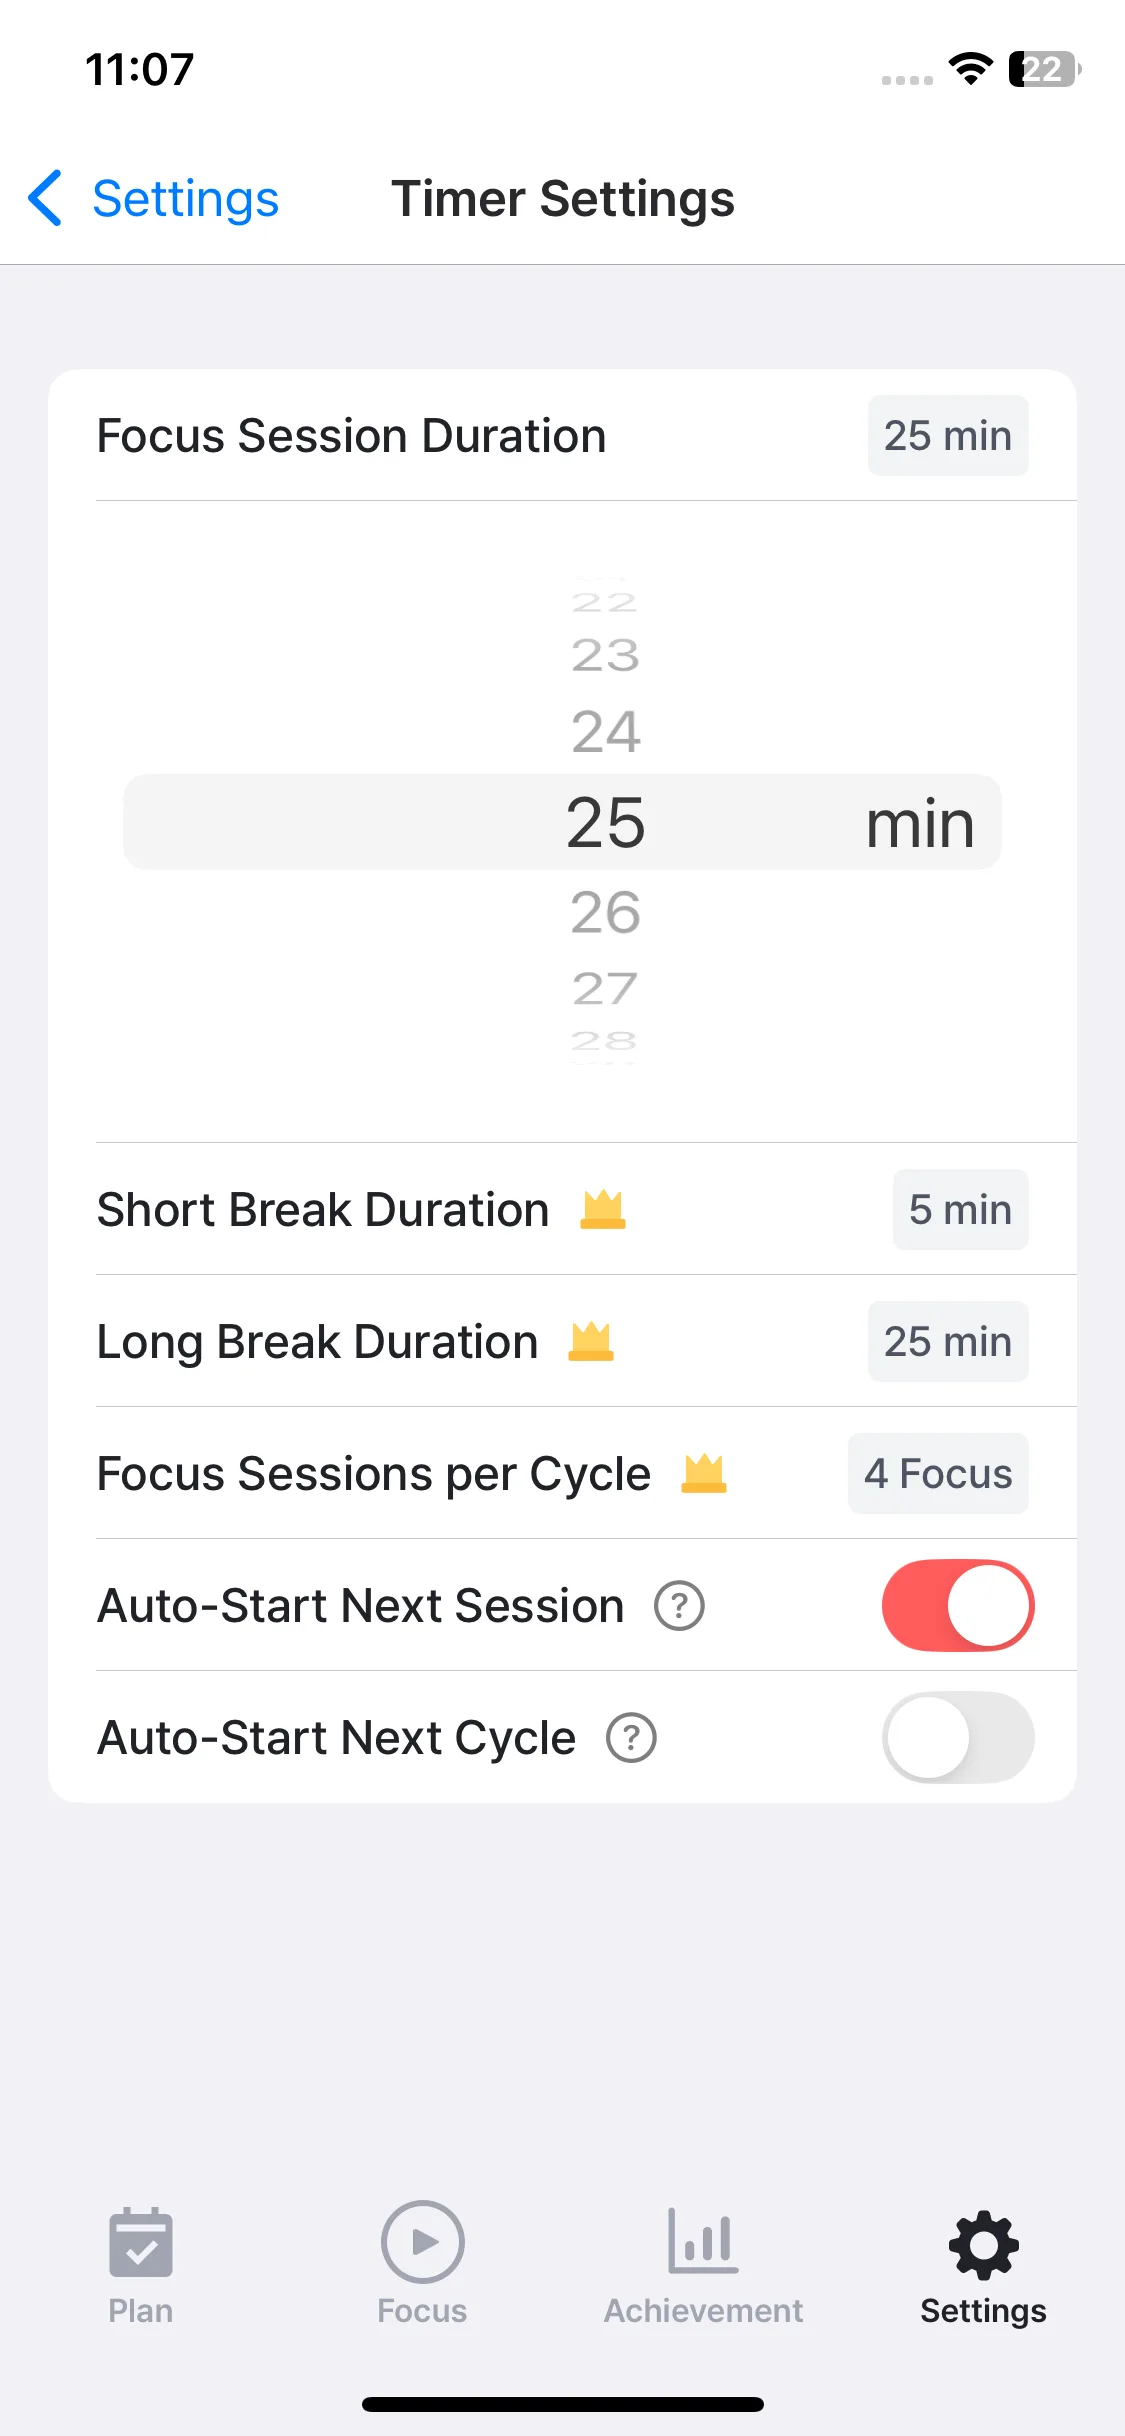The width and height of the screenshot is (1125, 2436).
Task: Open the 4 Focus sessions per cycle selector
Action: [x=937, y=1474]
